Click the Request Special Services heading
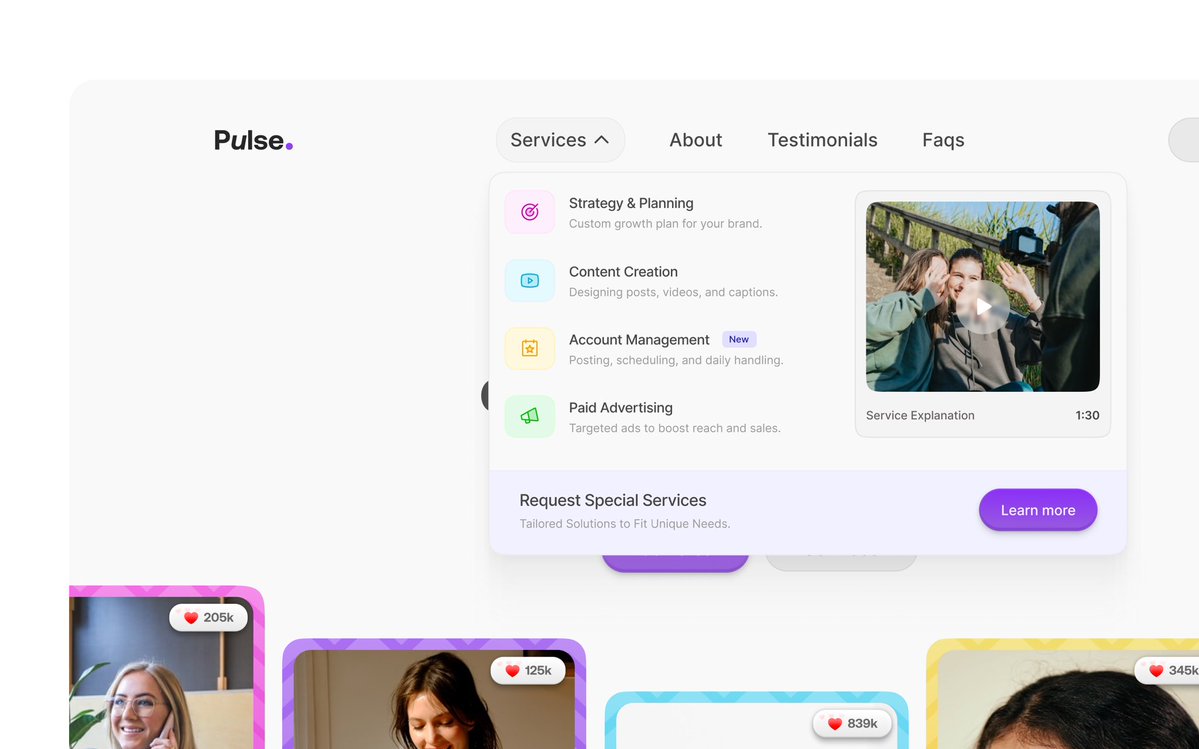This screenshot has height=749, width=1199. 612,501
